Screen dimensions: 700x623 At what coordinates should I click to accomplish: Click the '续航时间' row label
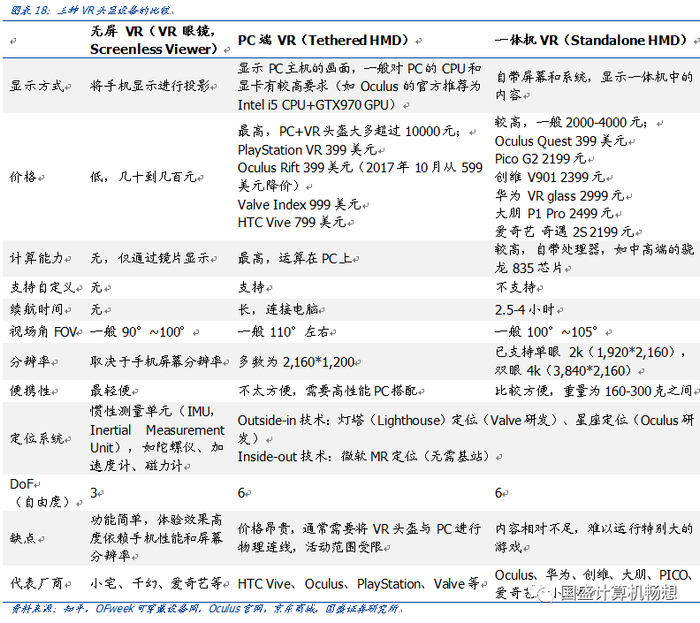[37, 309]
